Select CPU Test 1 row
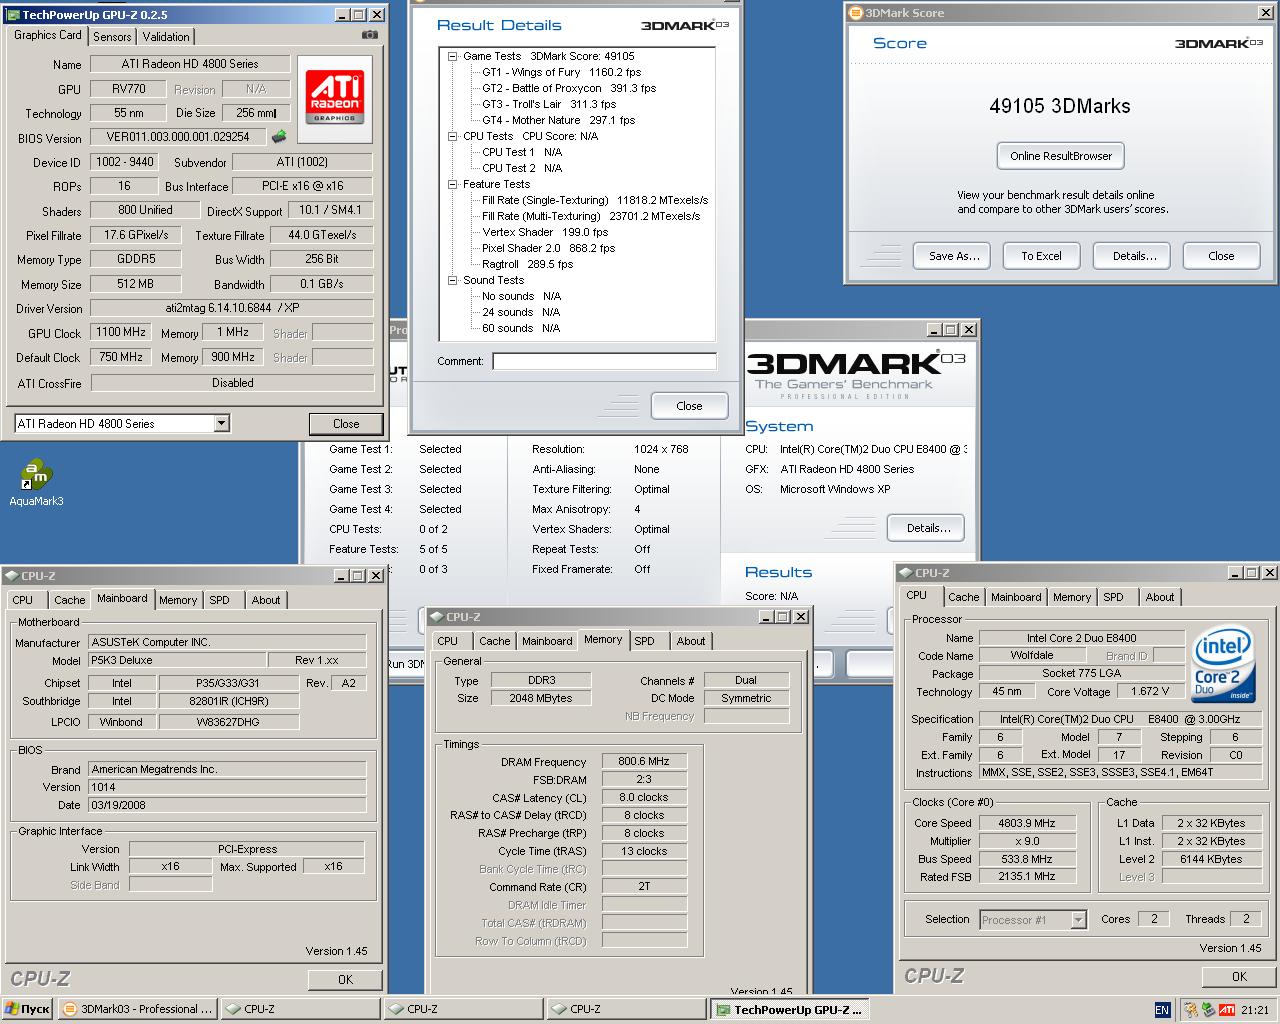This screenshot has width=1280, height=1024. click(522, 152)
